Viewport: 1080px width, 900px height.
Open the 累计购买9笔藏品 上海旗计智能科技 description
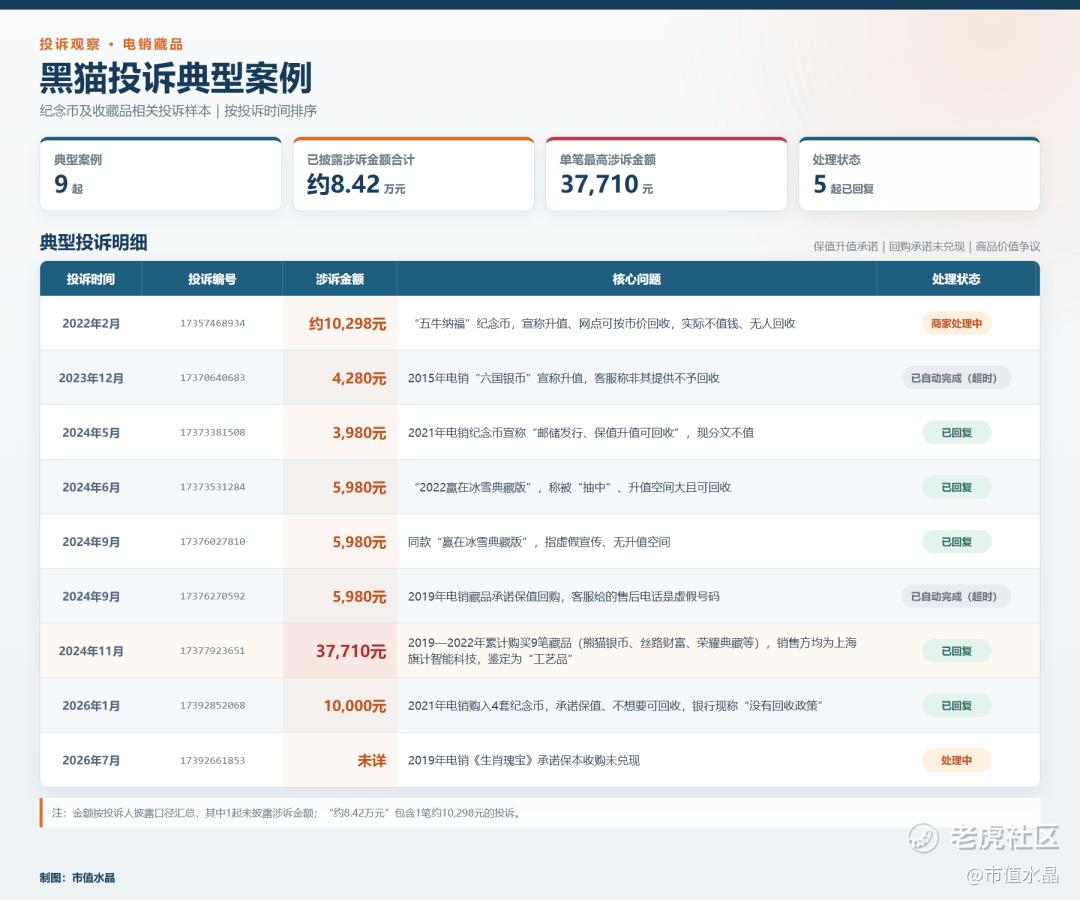click(632, 651)
